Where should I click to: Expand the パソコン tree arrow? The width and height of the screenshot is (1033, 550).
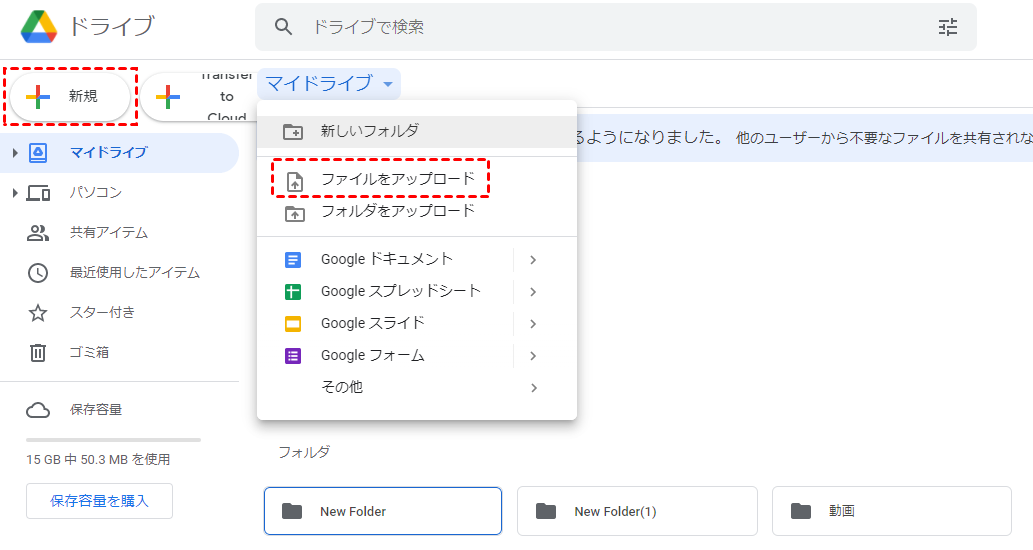pos(15,192)
